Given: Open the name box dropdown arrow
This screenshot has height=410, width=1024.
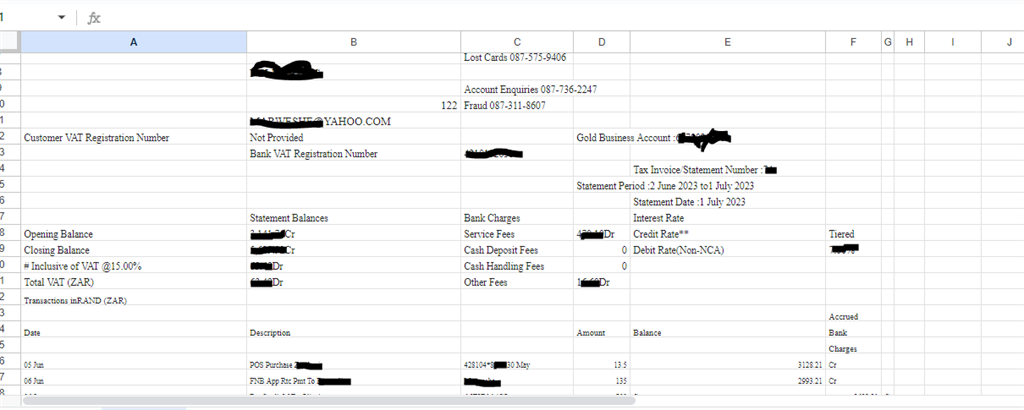Looking at the screenshot, I should pyautogui.click(x=62, y=18).
